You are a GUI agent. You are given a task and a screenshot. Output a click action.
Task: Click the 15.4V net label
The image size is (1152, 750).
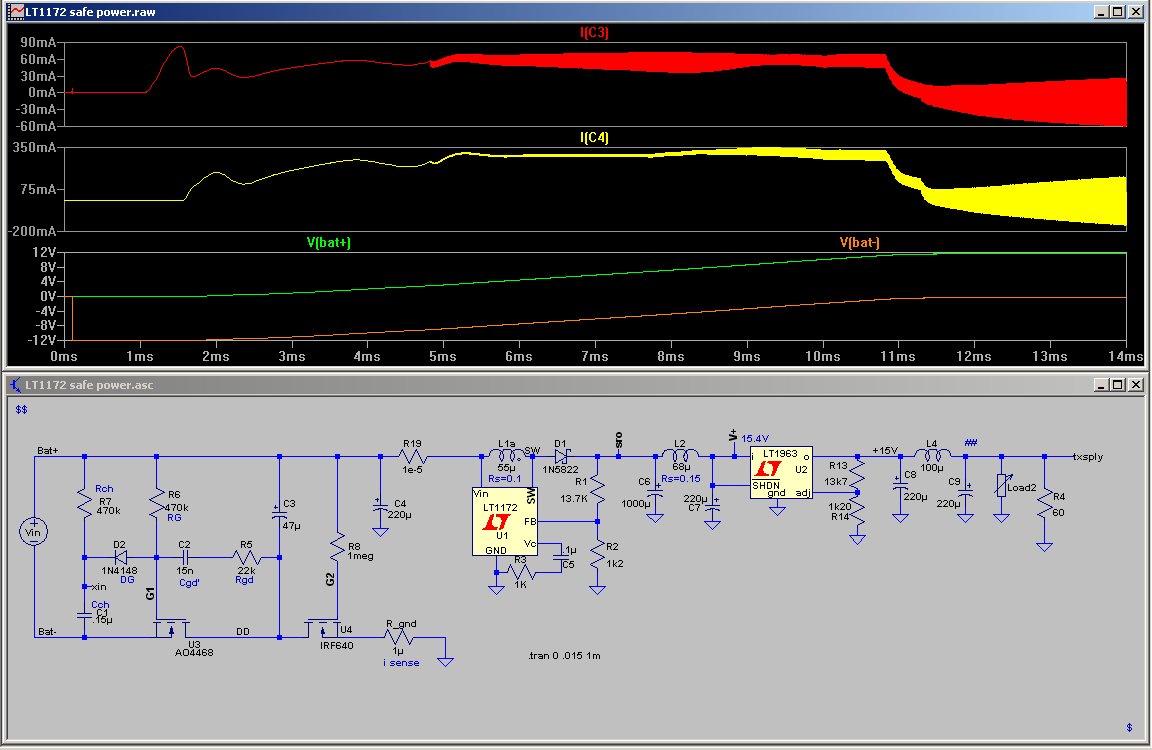tap(755, 439)
